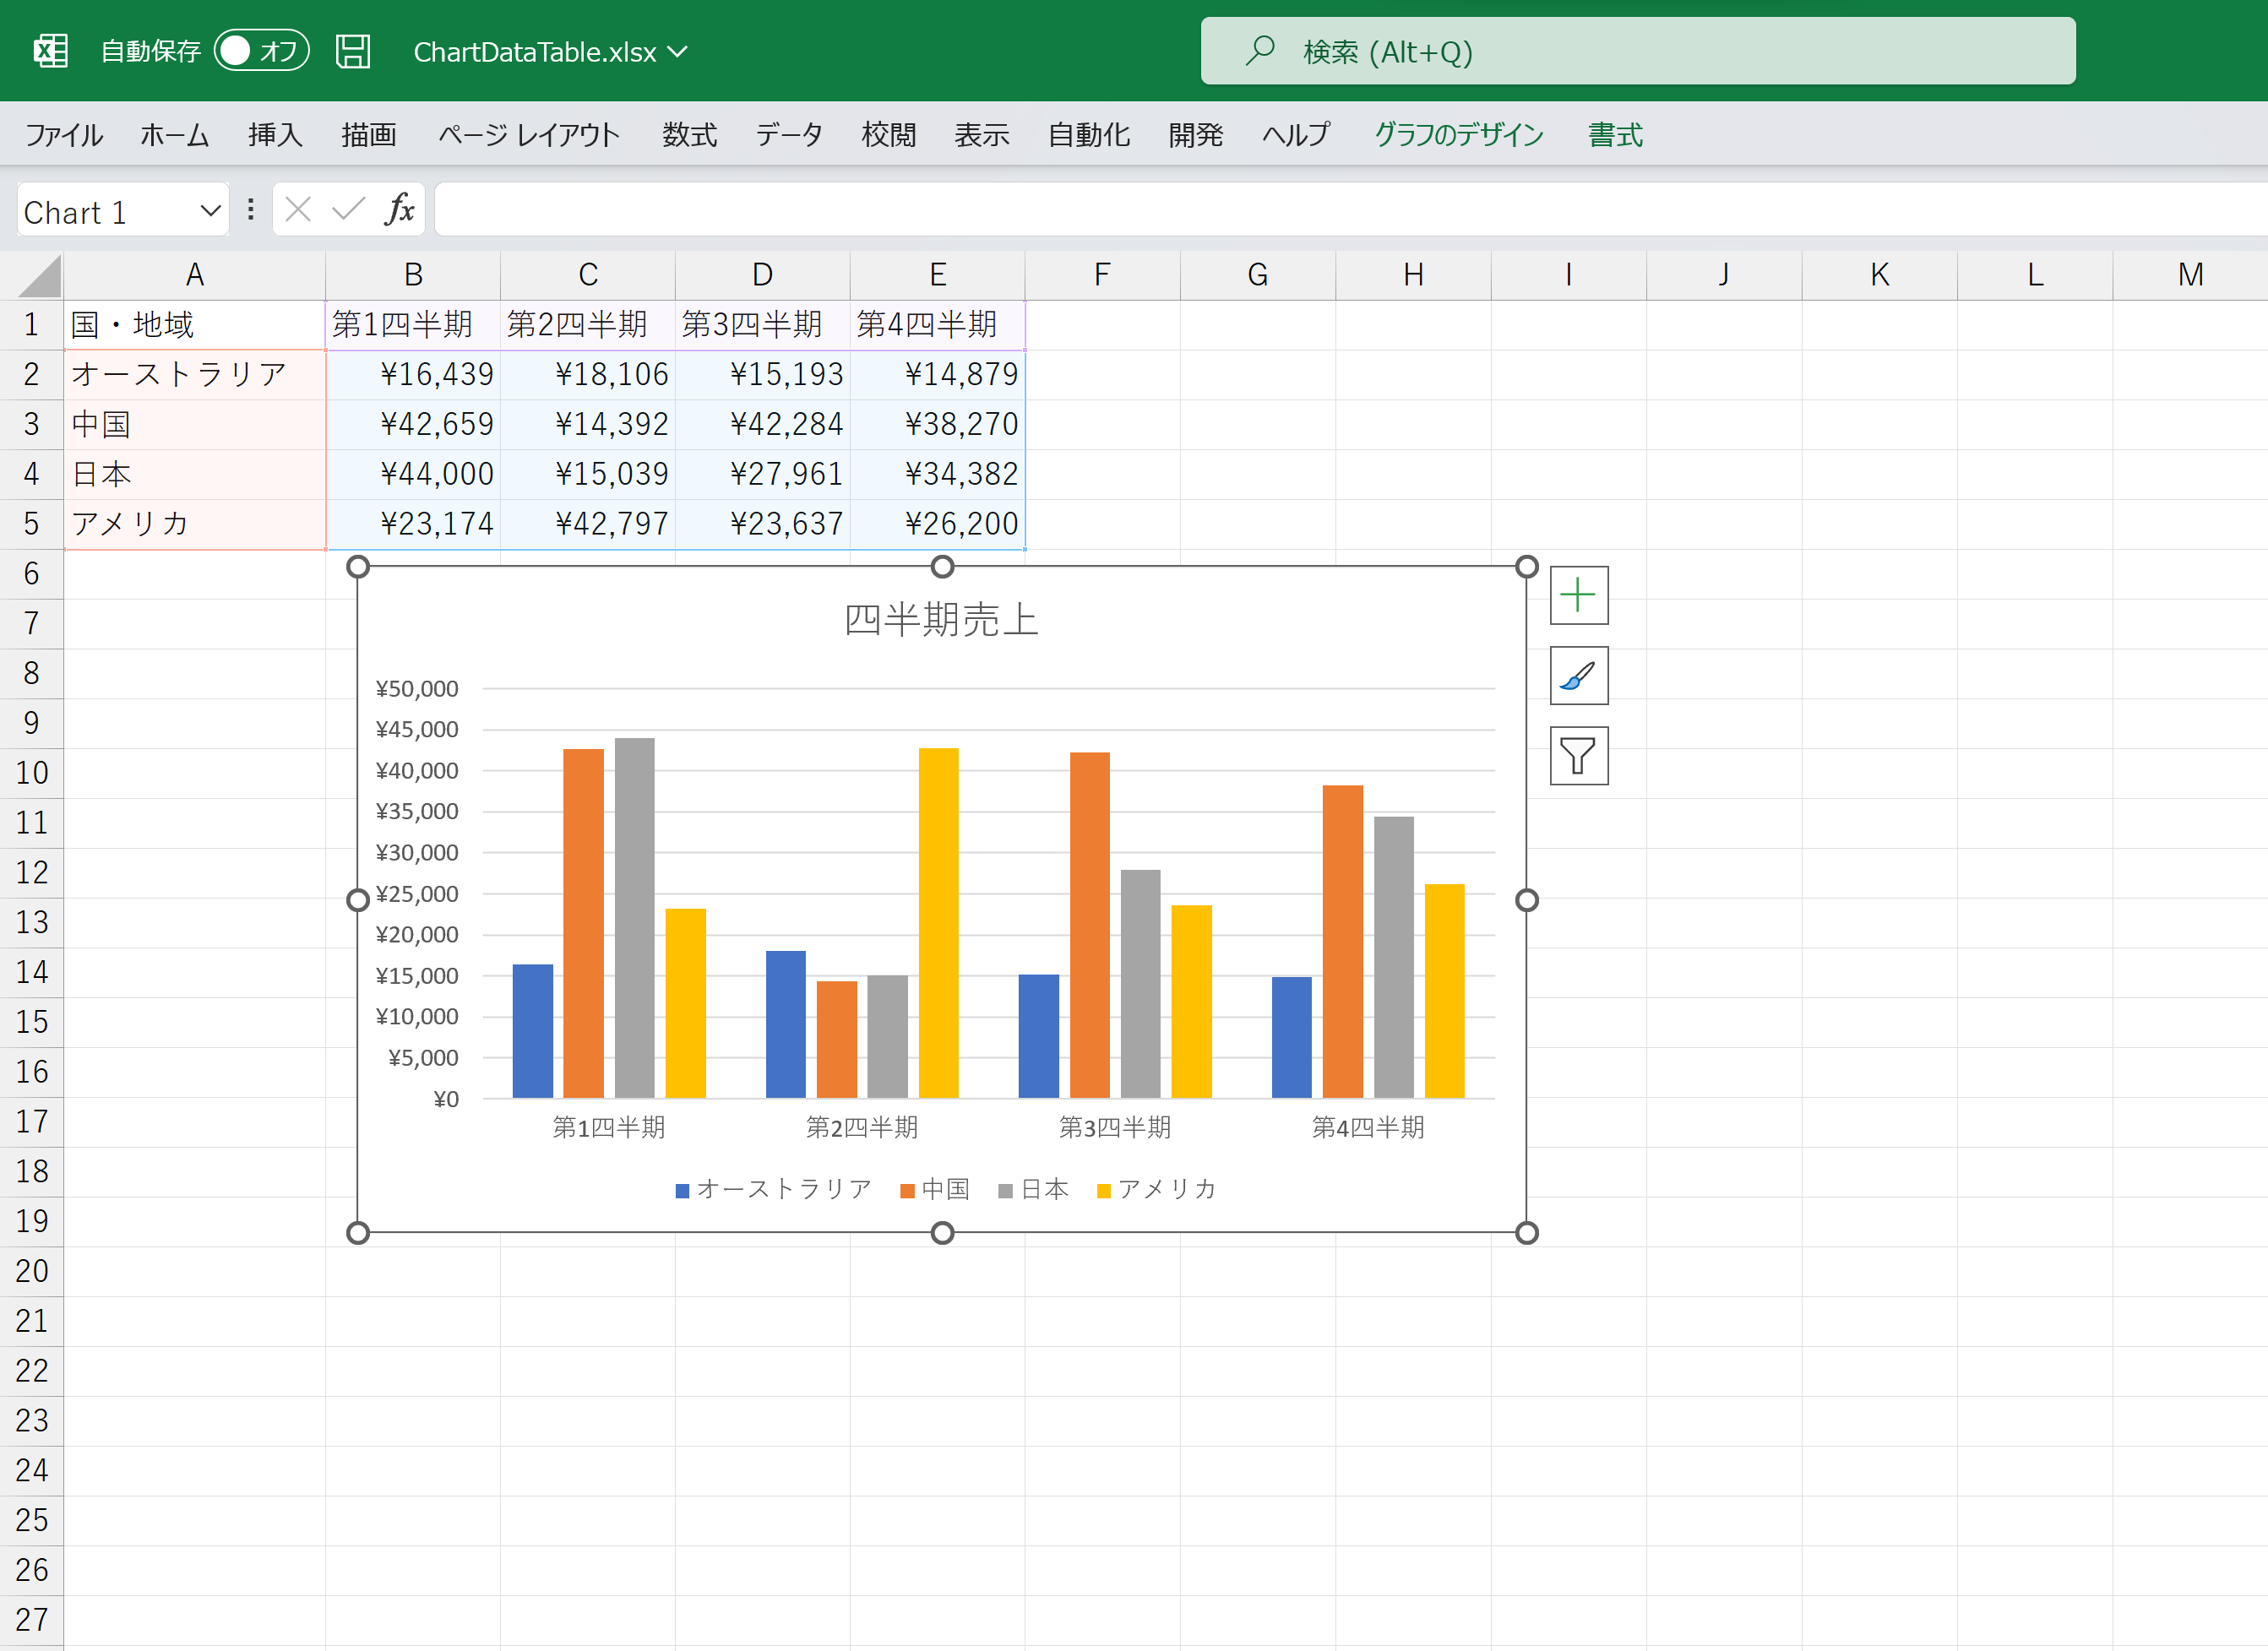Open the 数式 ribbon tab
Image resolution: width=2268 pixels, height=1651 pixels.
(x=690, y=135)
